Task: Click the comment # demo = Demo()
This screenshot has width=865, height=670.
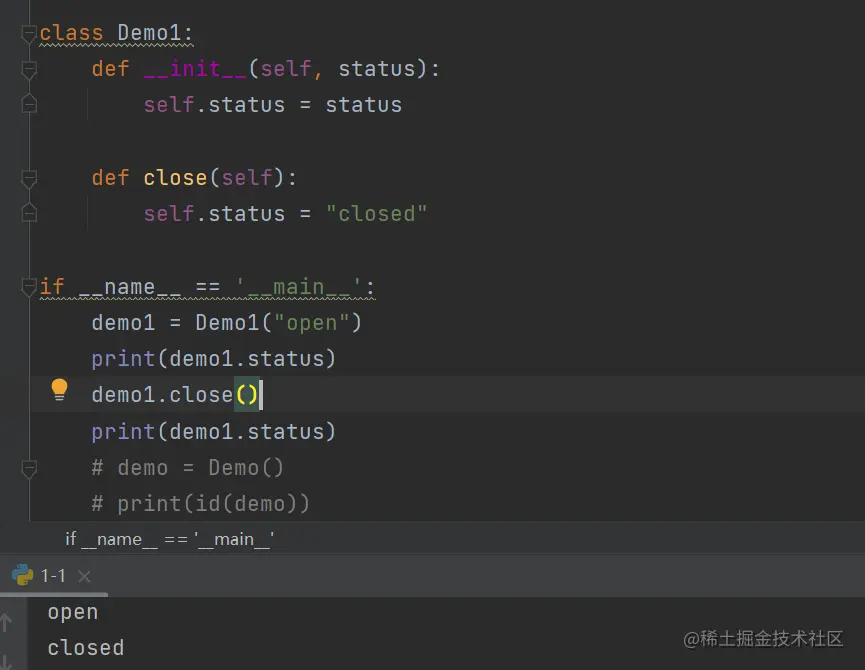Action: 188,468
